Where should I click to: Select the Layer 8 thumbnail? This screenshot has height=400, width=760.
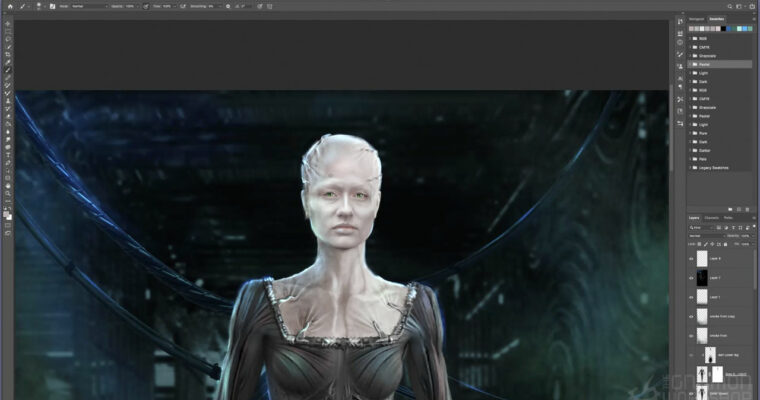click(x=702, y=258)
